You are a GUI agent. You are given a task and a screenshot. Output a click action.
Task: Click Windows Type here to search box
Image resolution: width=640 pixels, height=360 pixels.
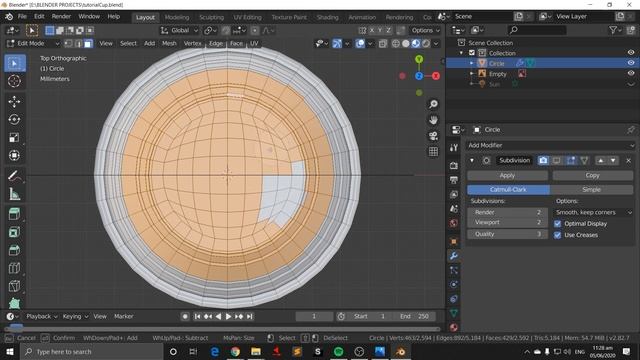point(91,351)
